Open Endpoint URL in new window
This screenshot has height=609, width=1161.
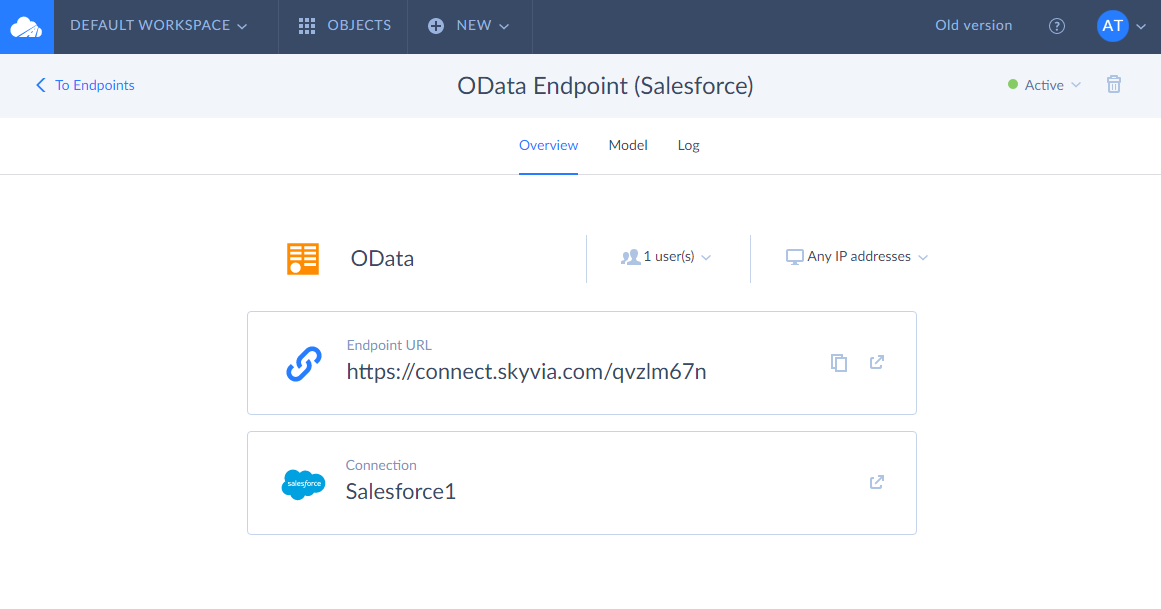coord(877,362)
